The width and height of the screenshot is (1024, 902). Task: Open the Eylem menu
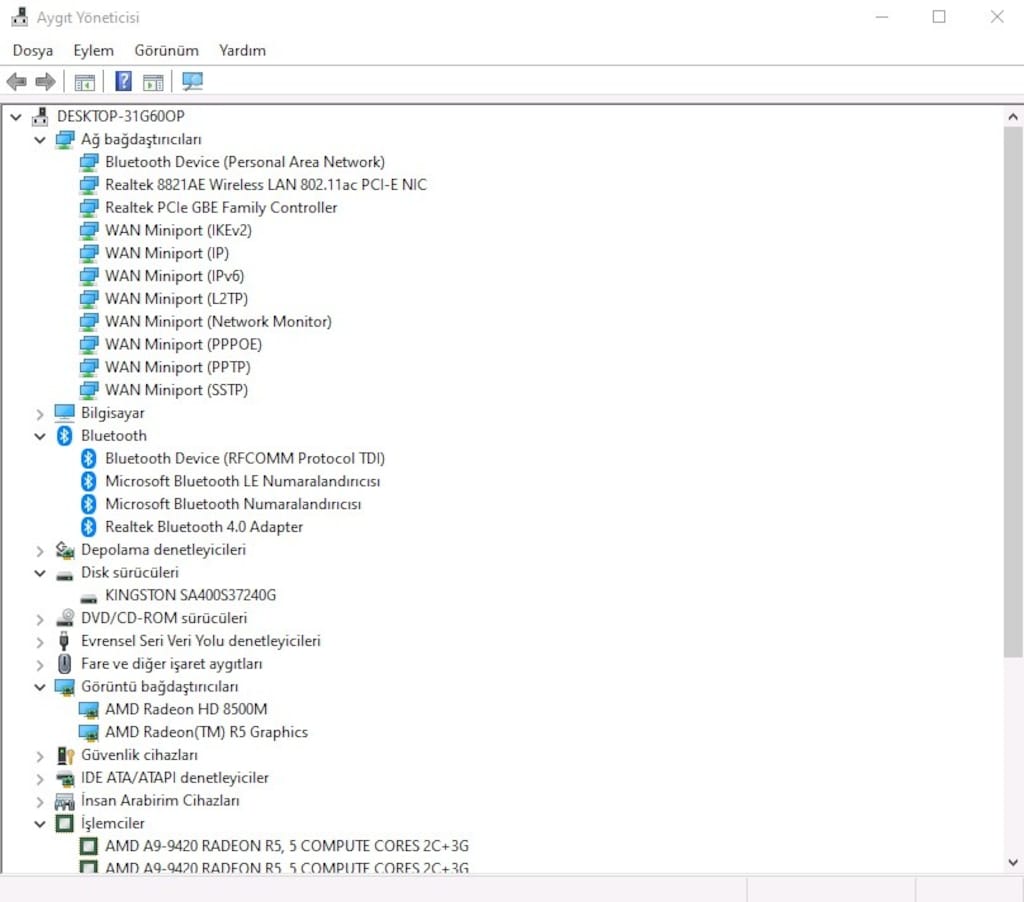pos(93,50)
